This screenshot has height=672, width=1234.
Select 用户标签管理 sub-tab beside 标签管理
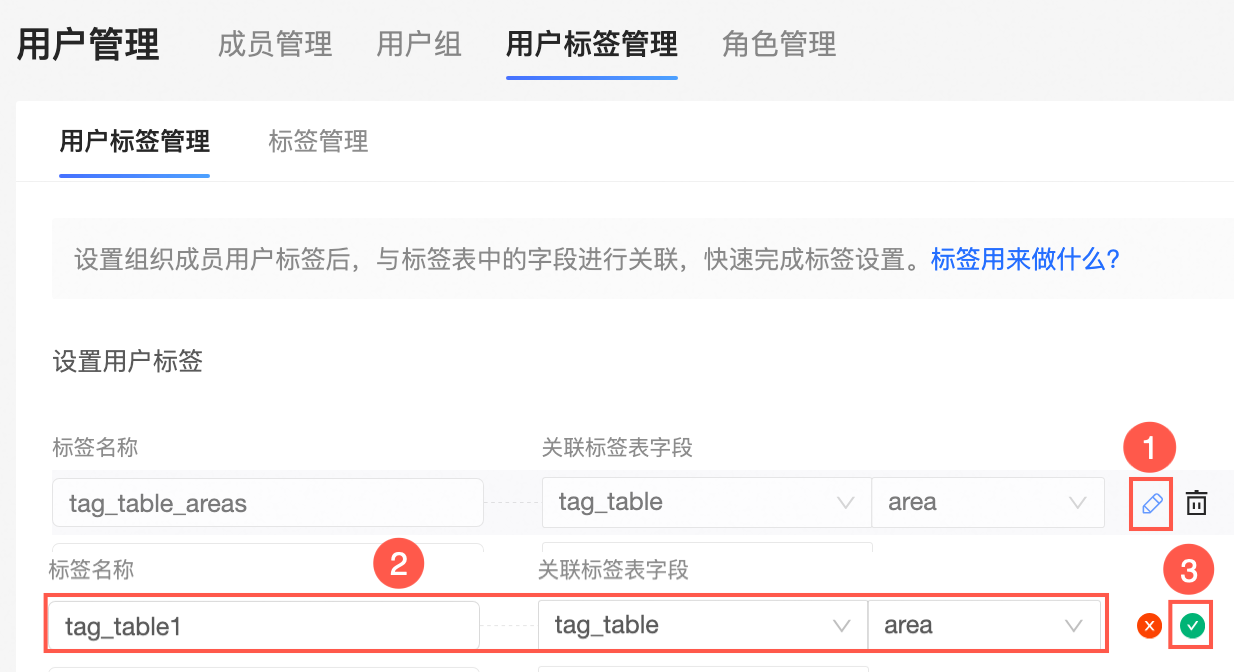135,142
